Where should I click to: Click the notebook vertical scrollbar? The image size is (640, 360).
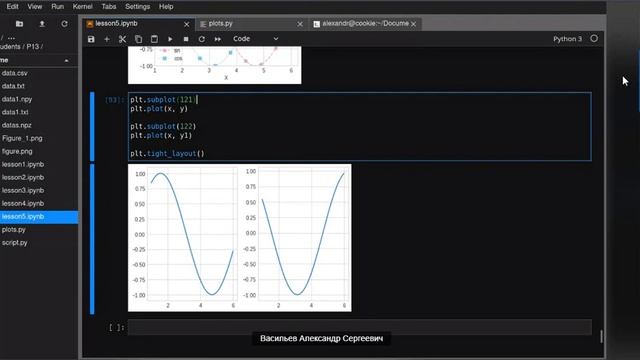[x=601, y=336]
